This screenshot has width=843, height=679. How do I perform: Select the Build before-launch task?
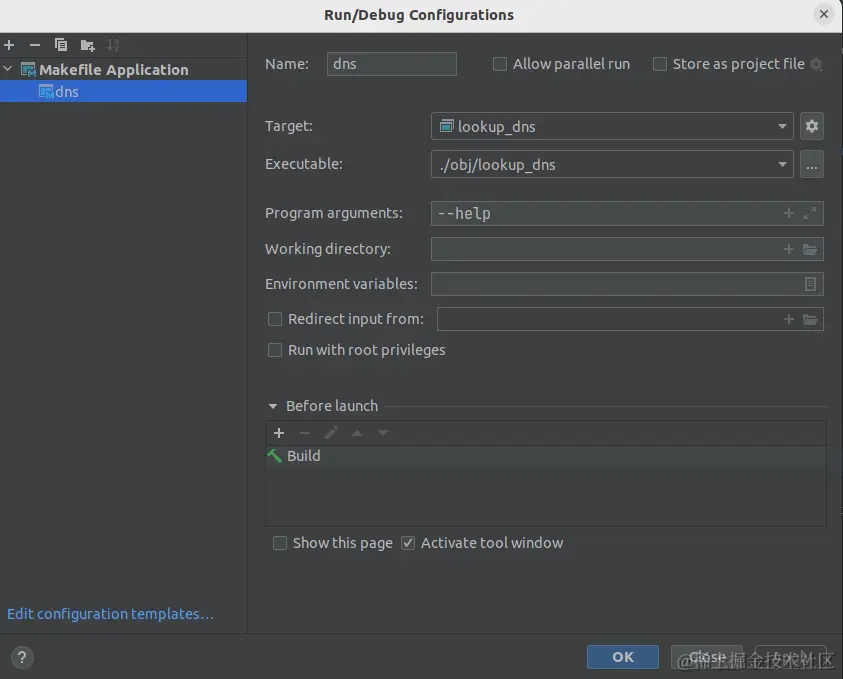(303, 456)
